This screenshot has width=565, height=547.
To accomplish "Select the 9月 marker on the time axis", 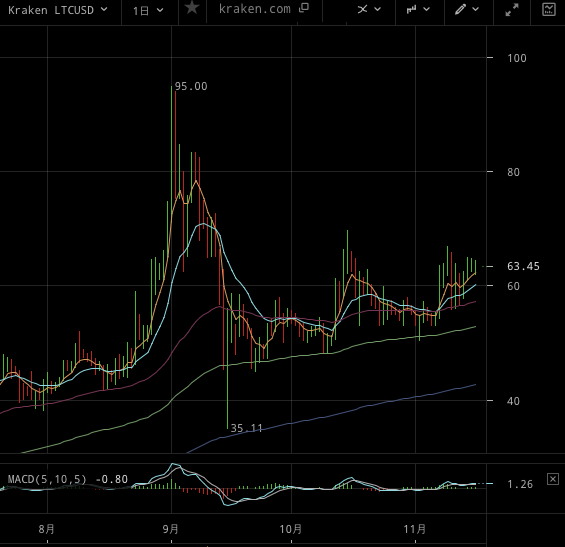I will click(x=170, y=529).
